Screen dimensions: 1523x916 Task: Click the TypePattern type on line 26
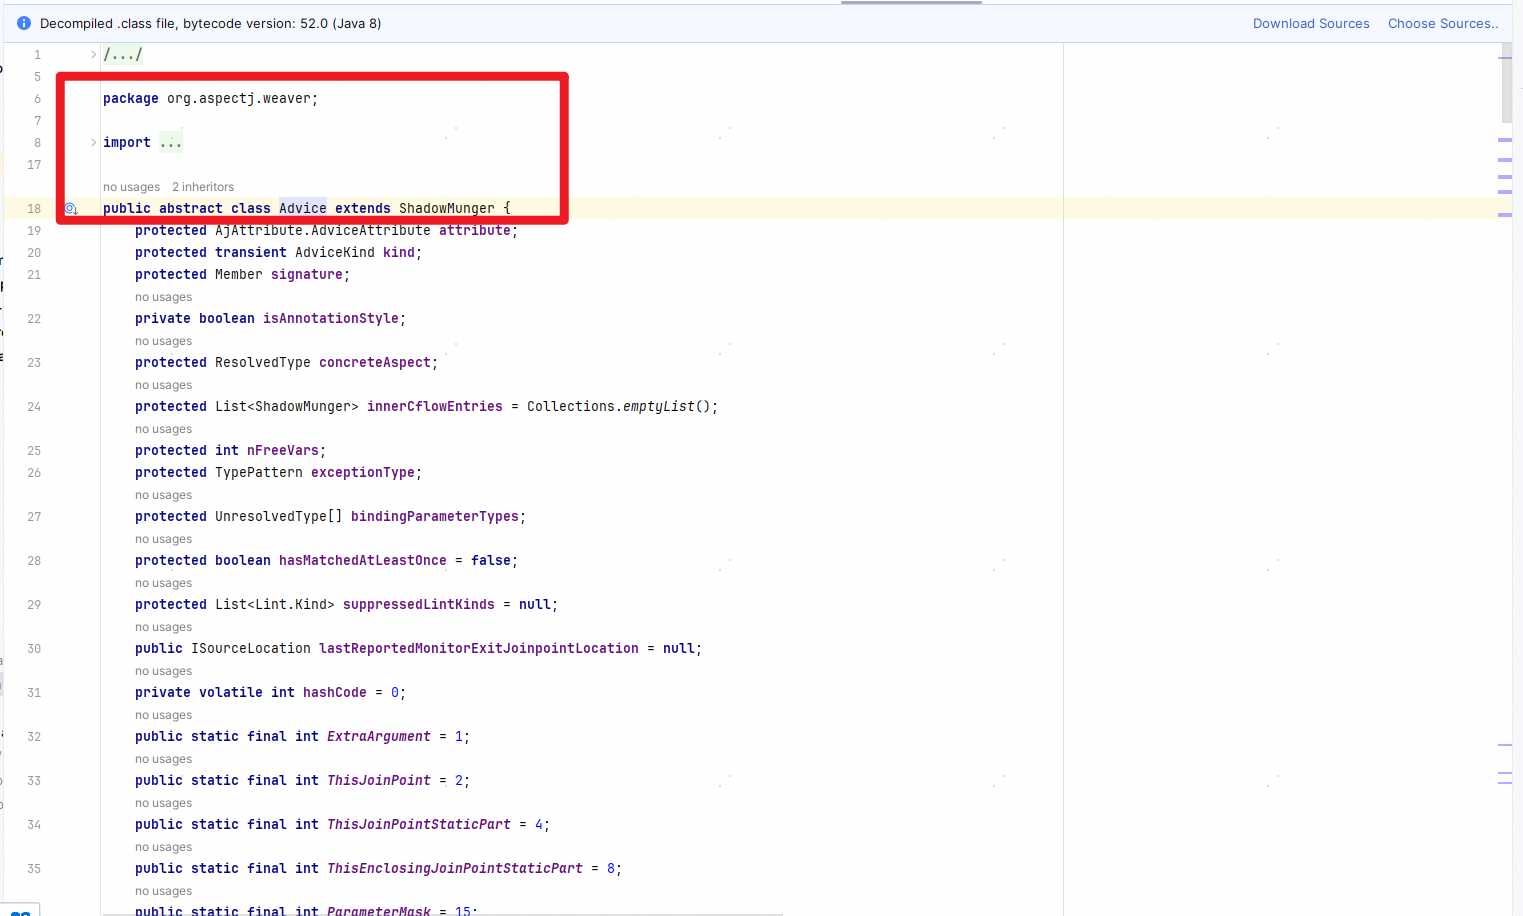click(259, 473)
